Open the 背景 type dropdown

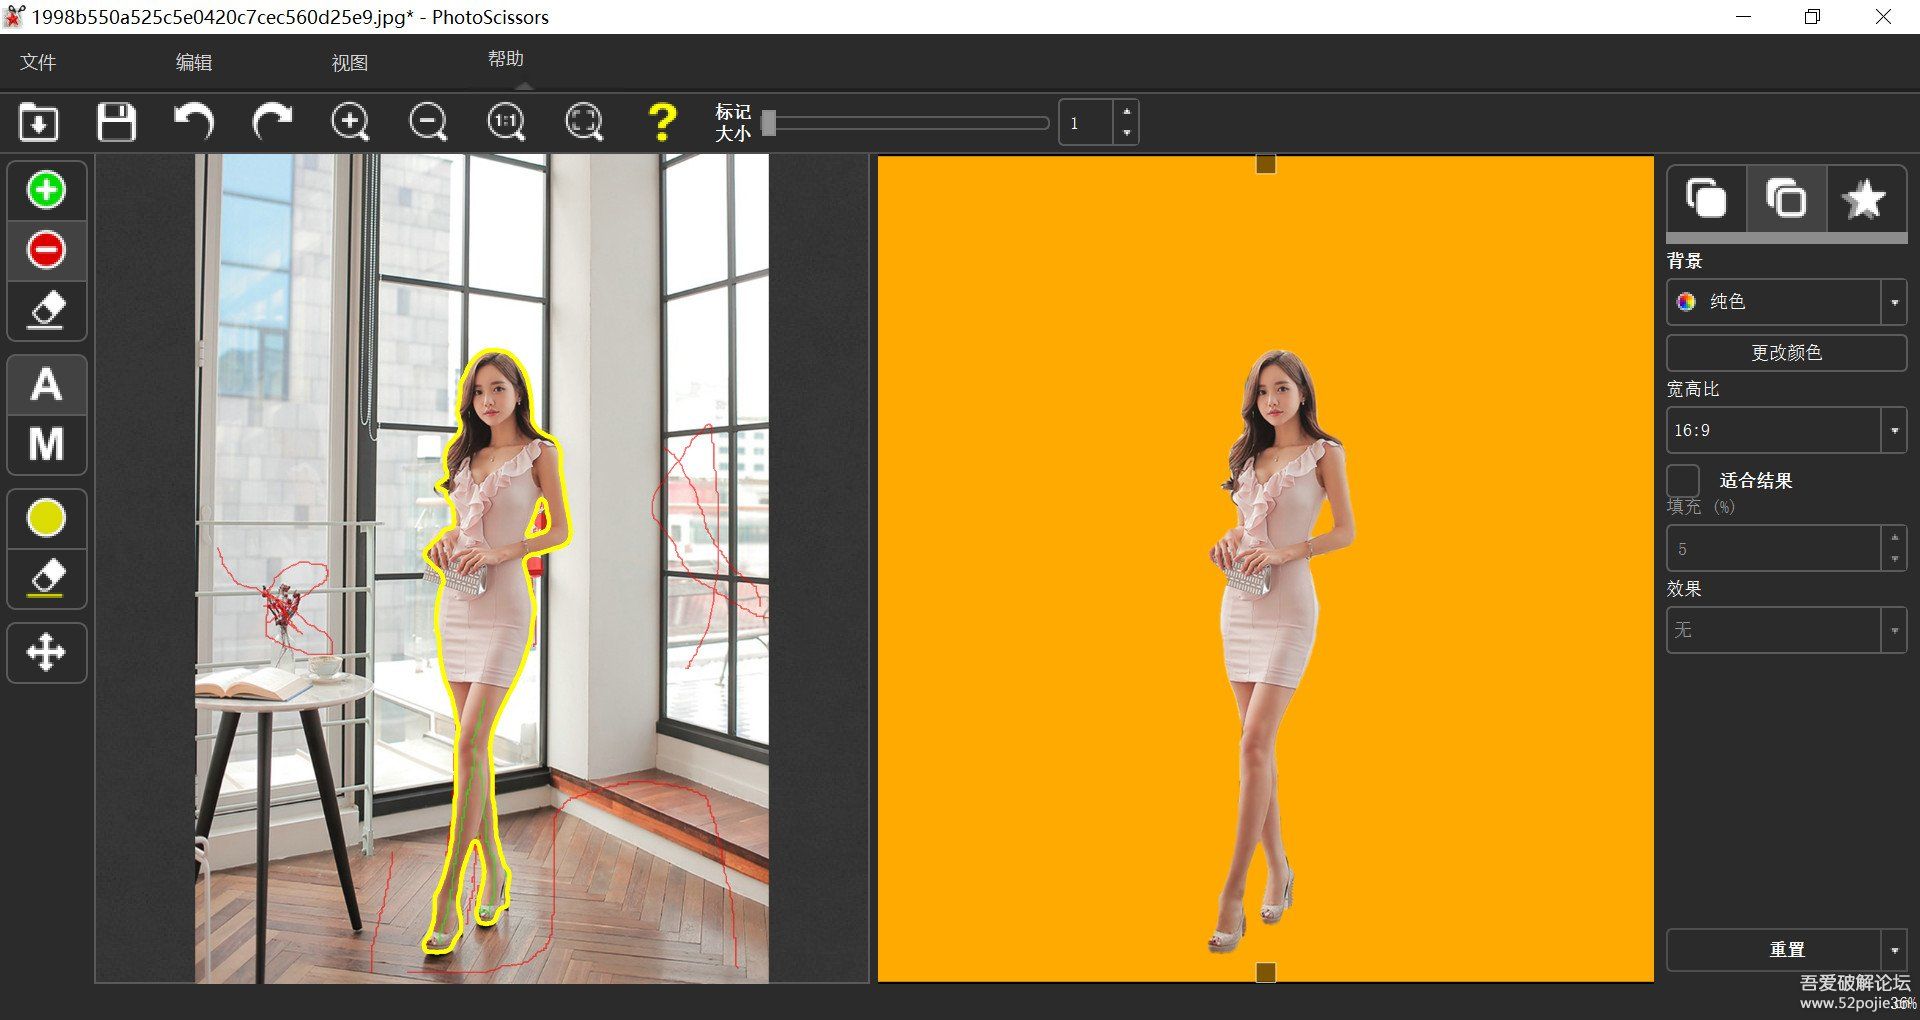[x=1893, y=302]
